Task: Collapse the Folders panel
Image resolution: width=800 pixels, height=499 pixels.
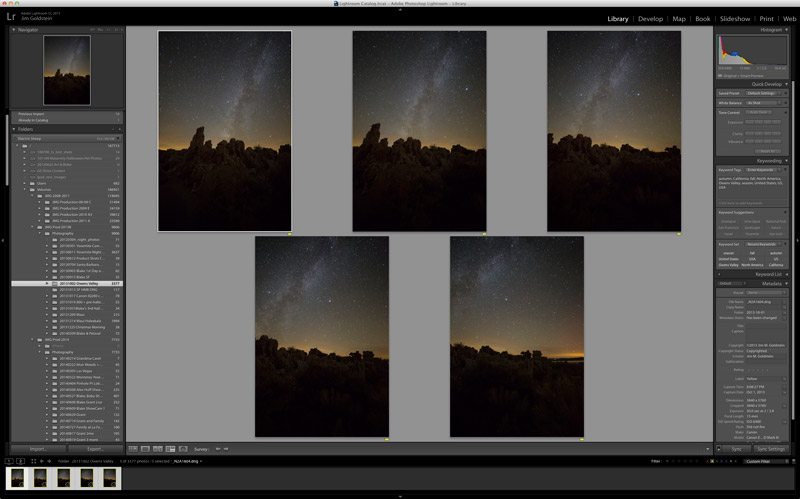Action: pyautogui.click(x=14, y=129)
